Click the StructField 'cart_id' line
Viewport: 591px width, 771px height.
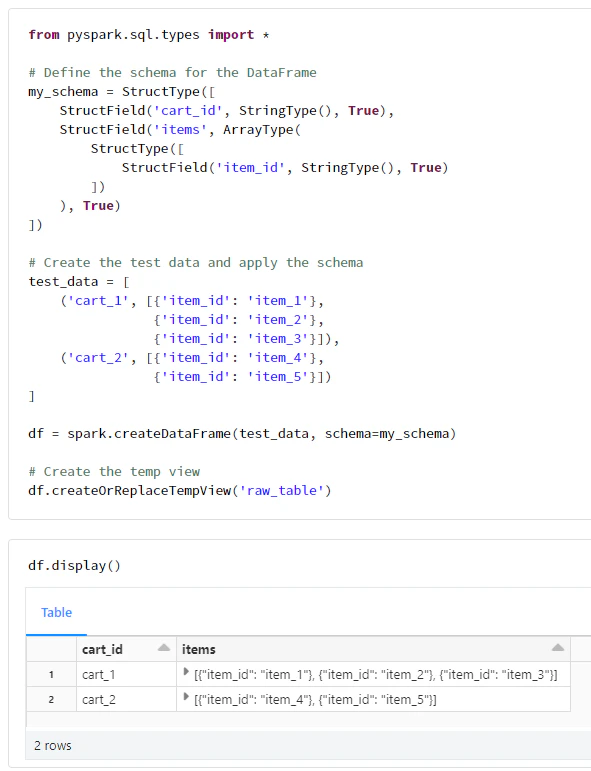227,111
